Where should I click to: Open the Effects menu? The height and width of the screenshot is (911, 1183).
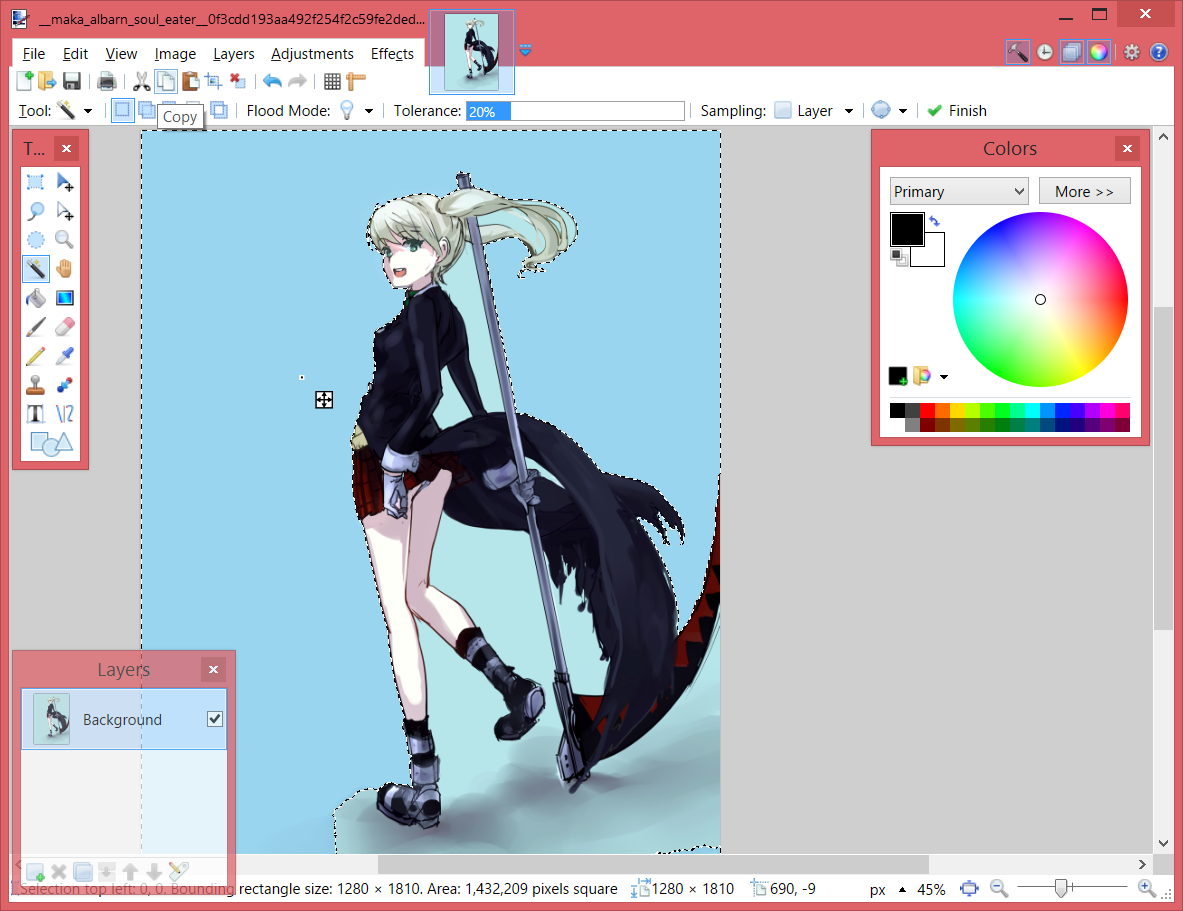392,54
